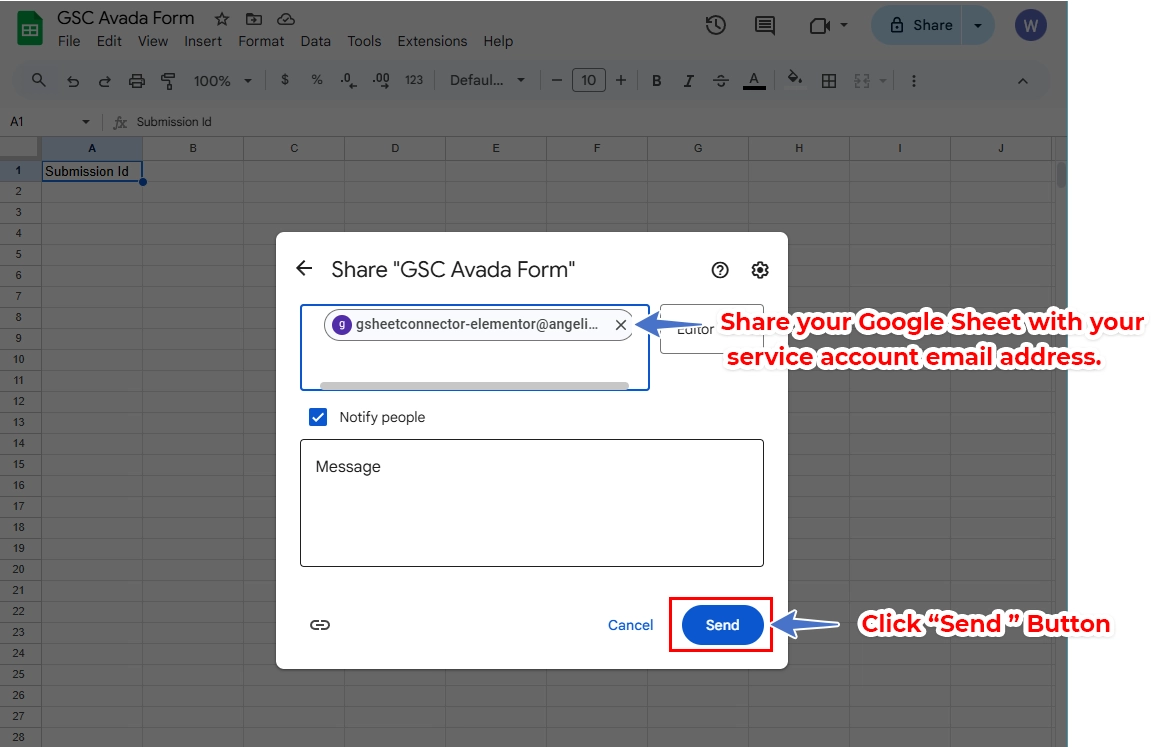Viewport: 1160px width, 747px height.
Task: Toggle bold formatting in the toolbar
Action: coord(656,80)
